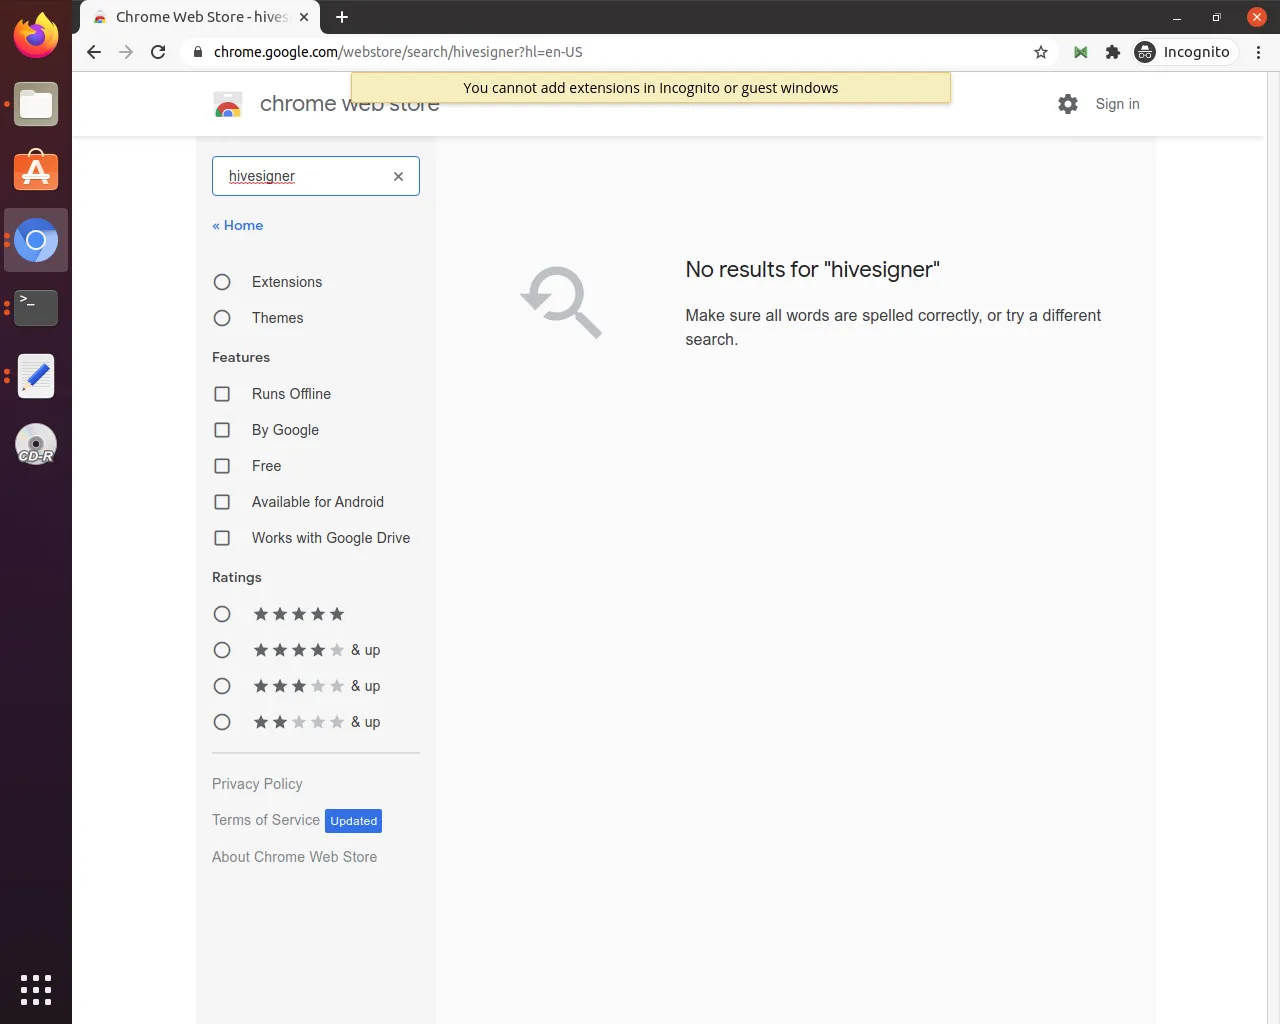Click the browser forward arrow

click(126, 52)
